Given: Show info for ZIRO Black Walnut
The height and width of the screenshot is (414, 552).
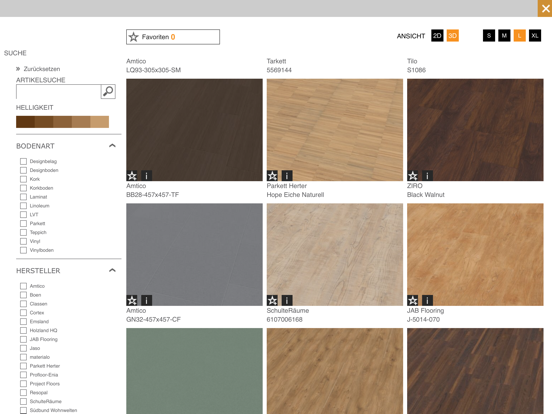Looking at the screenshot, I should tap(427, 300).
